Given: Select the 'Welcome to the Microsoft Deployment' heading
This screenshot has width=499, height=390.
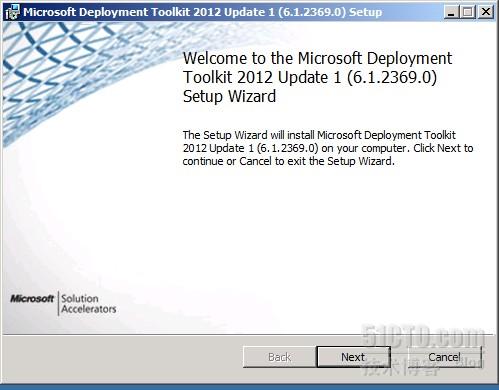Looking at the screenshot, I should [317, 77].
